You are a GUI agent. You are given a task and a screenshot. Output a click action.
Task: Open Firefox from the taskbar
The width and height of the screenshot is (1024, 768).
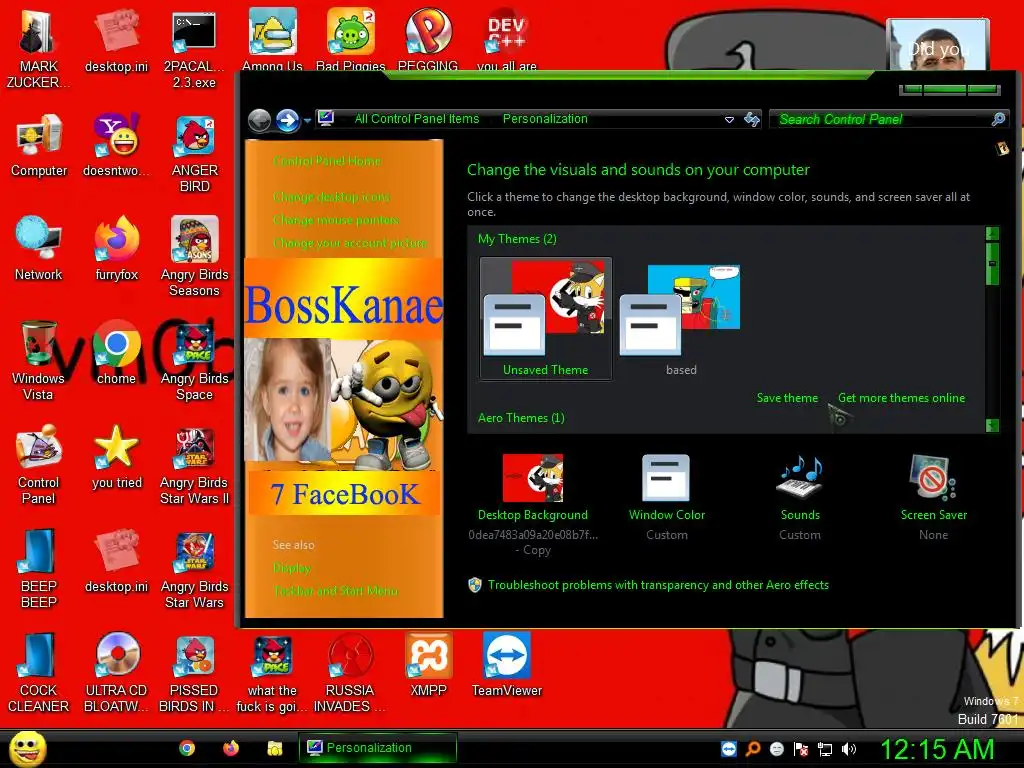[231, 748]
